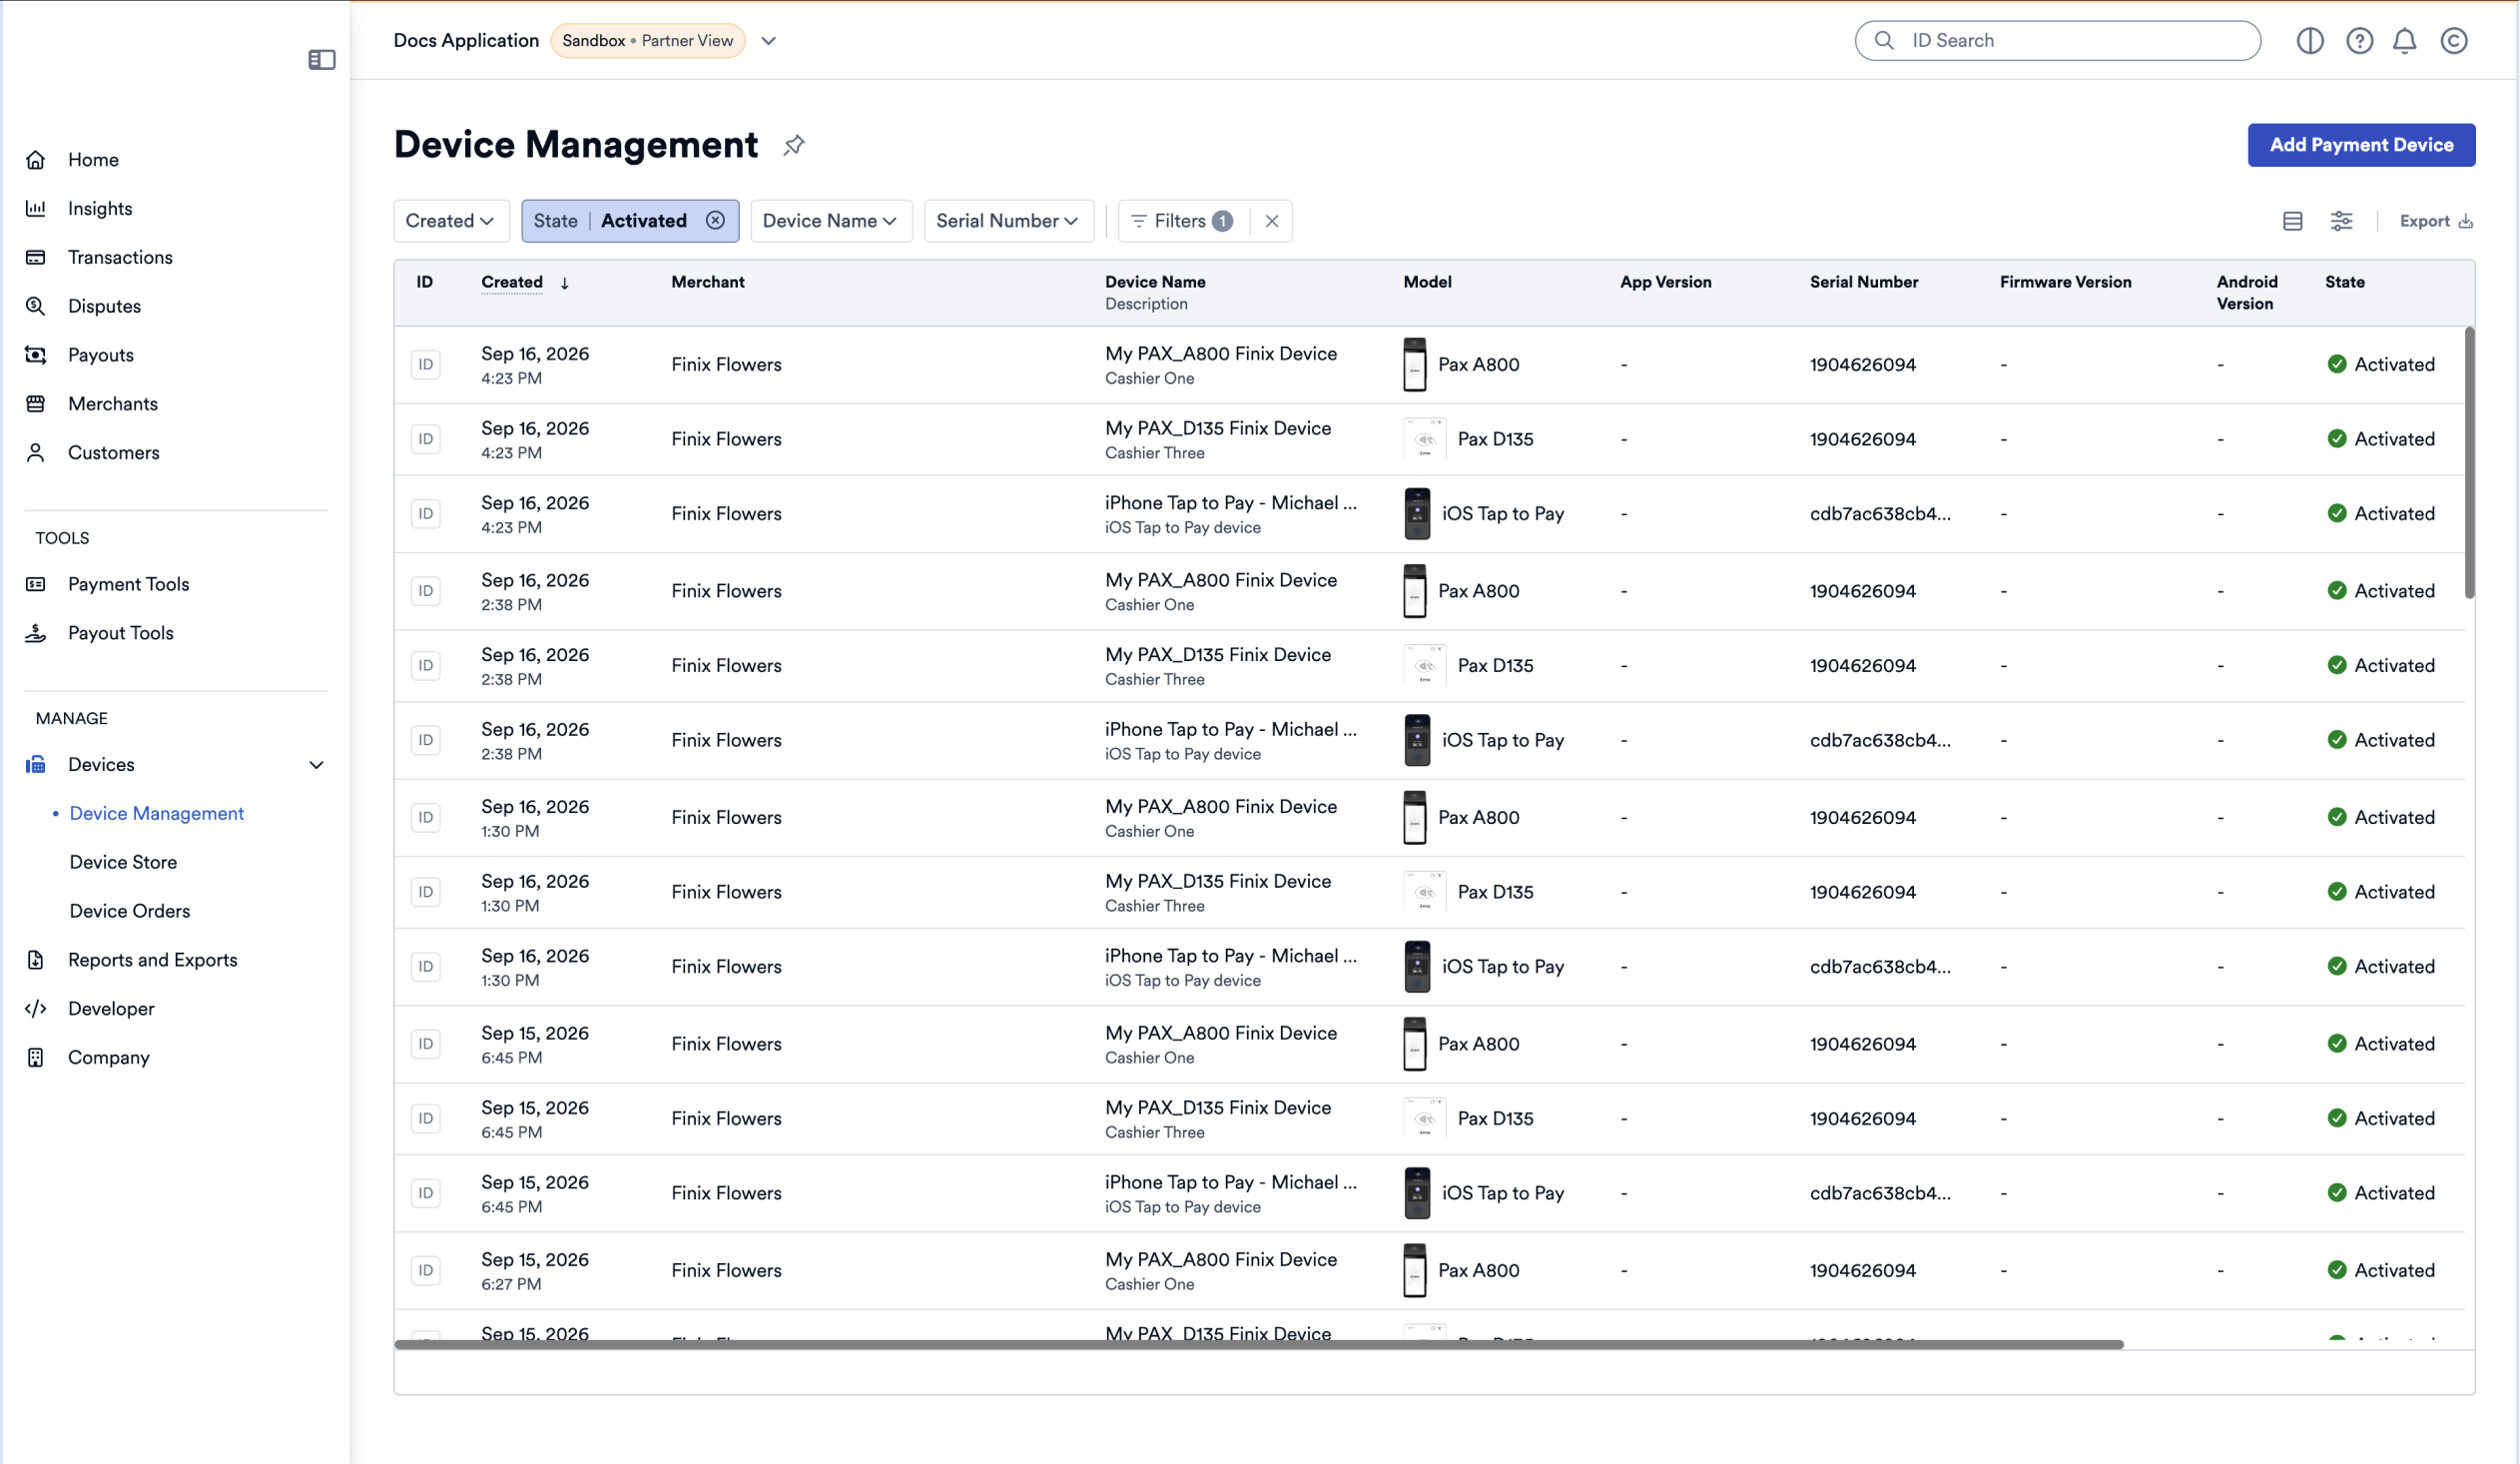Image resolution: width=2520 pixels, height=1464 pixels.
Task: Open Customers in sidebar
Action: [114, 454]
